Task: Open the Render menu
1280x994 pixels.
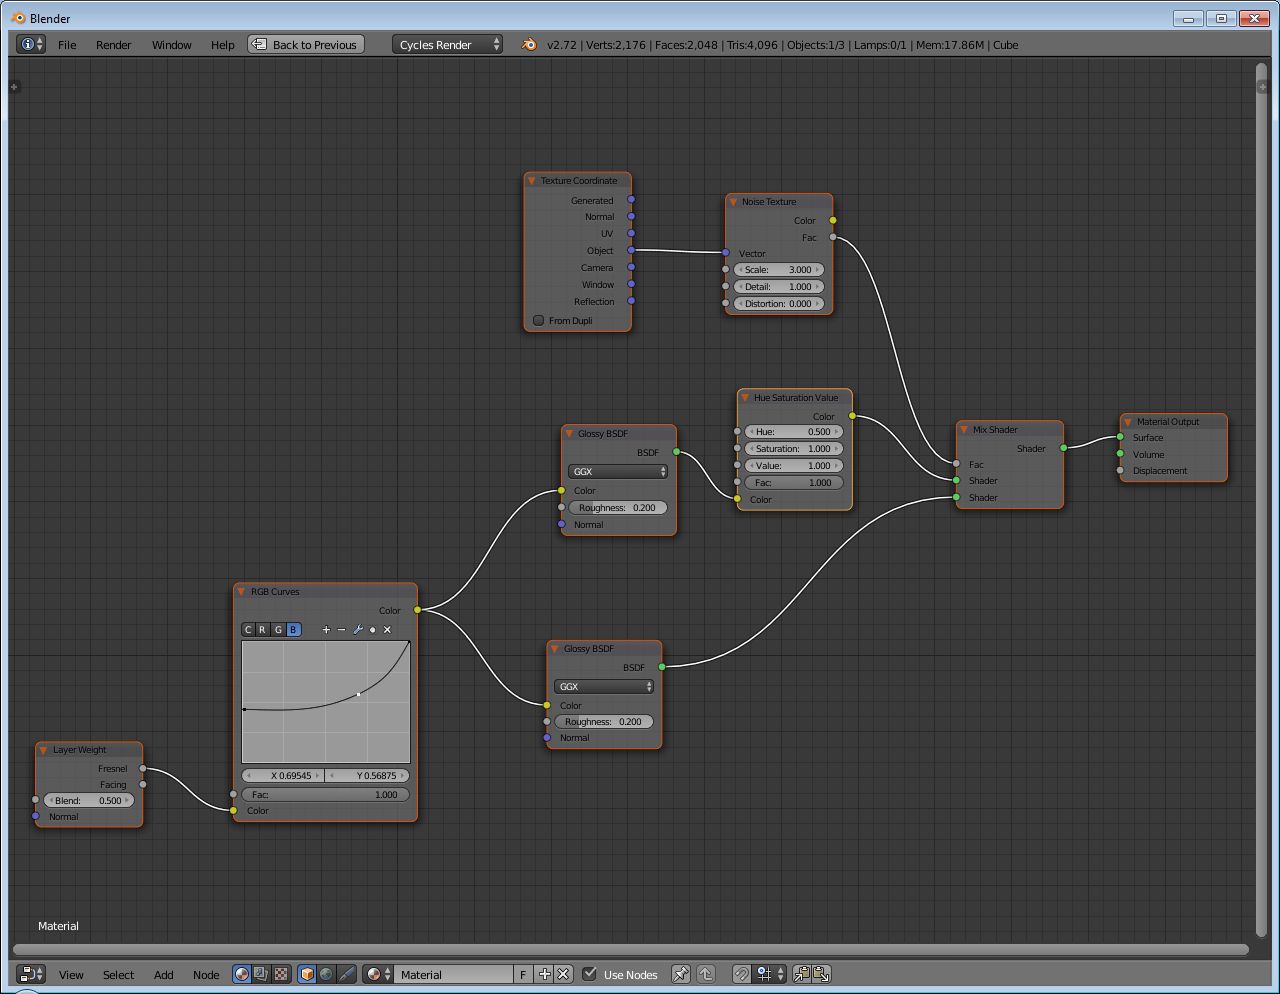Action: click(114, 45)
